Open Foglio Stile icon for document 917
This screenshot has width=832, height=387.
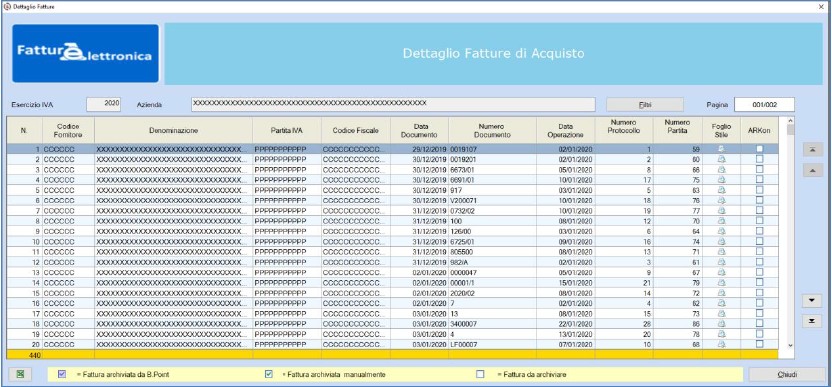tap(721, 190)
